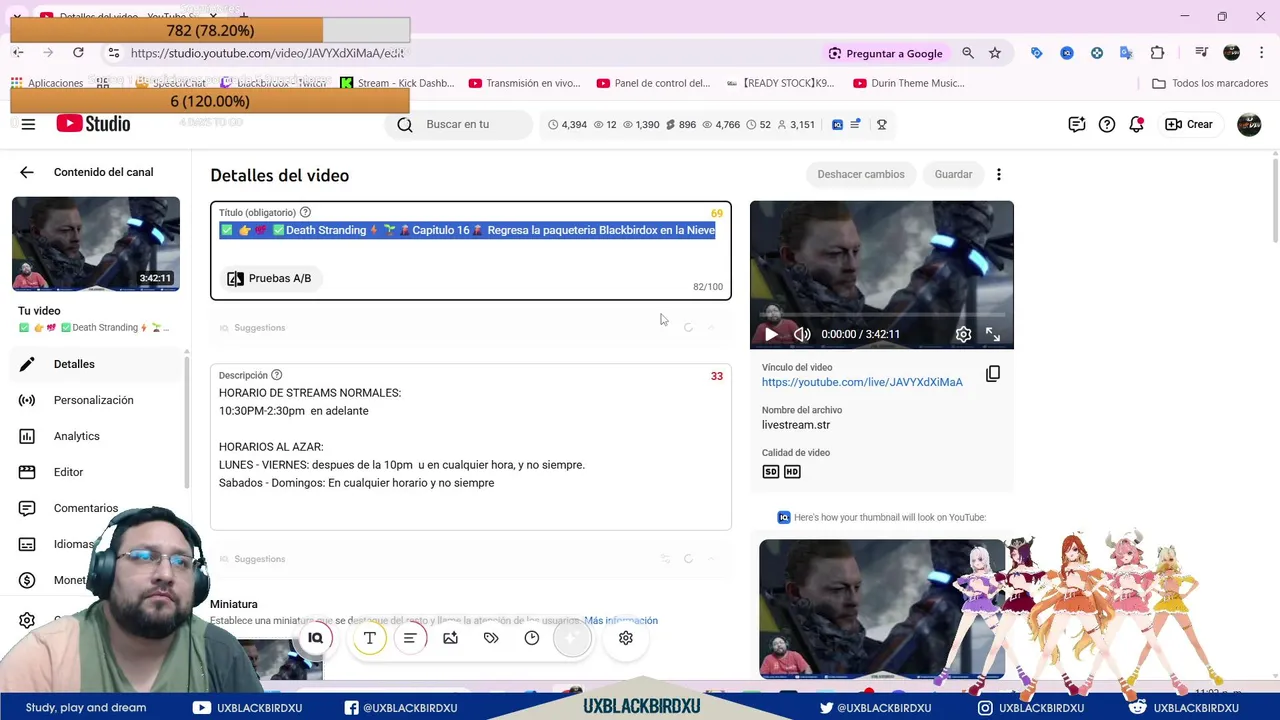Open Detalles in the sidebar
Viewport: 1280px width, 720px height.
click(x=95, y=364)
